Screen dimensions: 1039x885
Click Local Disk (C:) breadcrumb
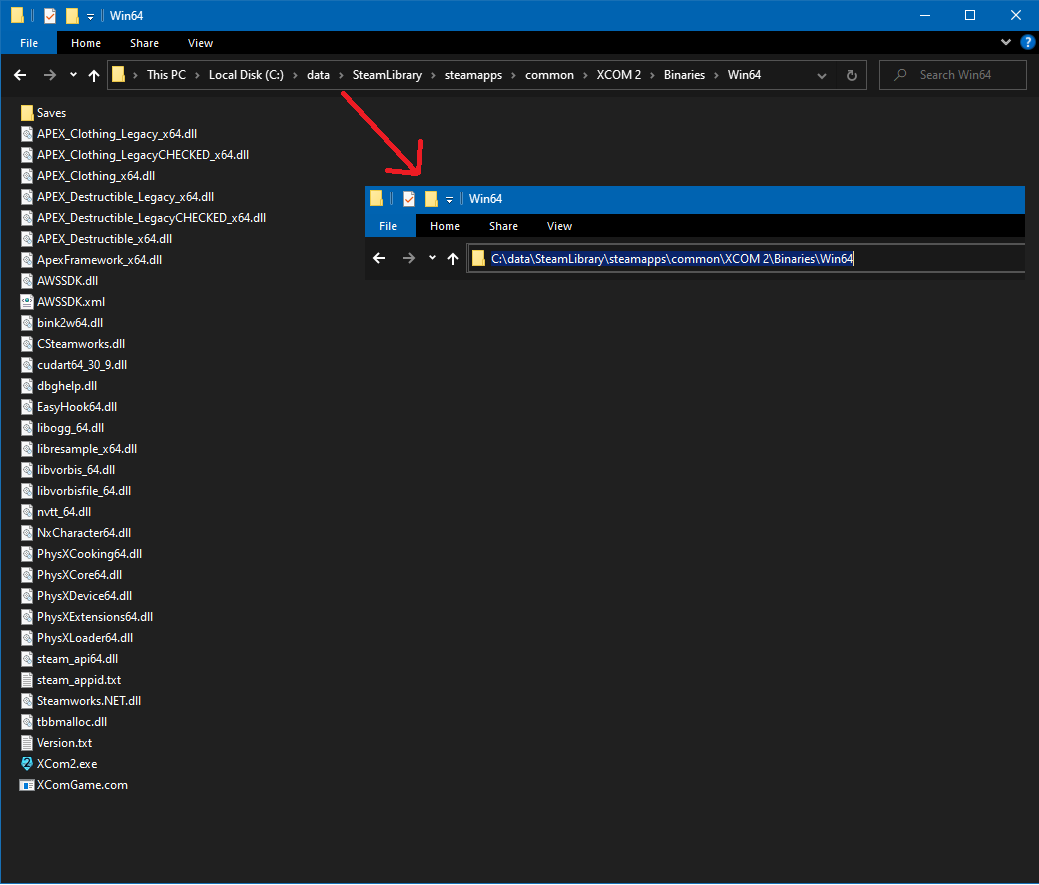(246, 75)
